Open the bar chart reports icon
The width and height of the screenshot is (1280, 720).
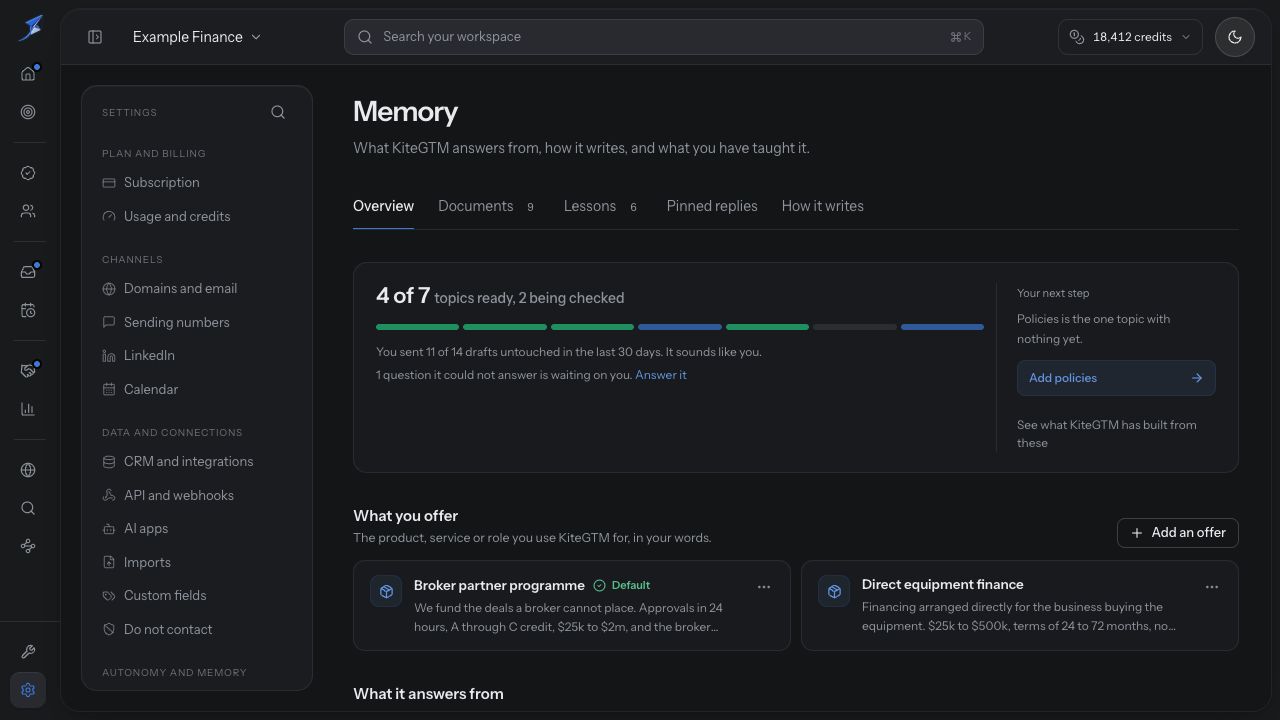tap(28, 409)
